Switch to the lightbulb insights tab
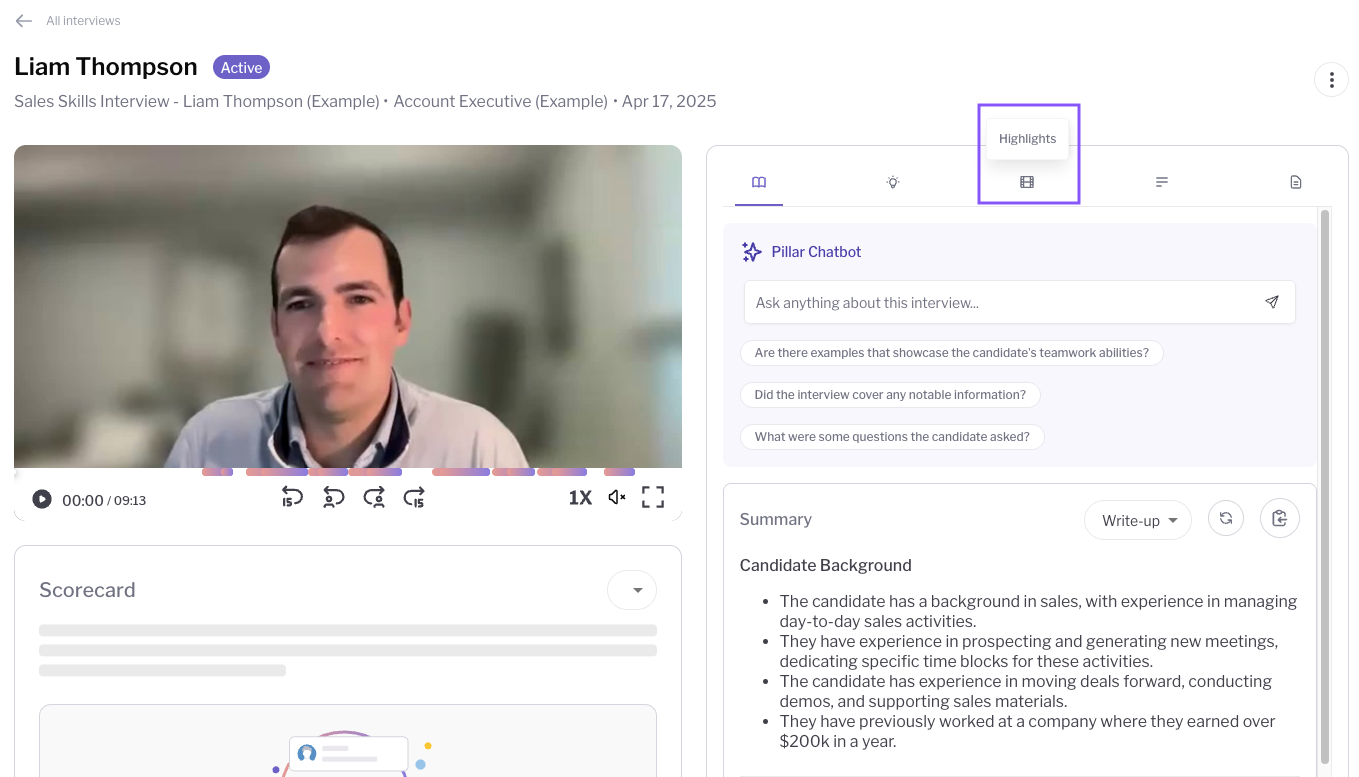The width and height of the screenshot is (1359, 777). click(893, 182)
